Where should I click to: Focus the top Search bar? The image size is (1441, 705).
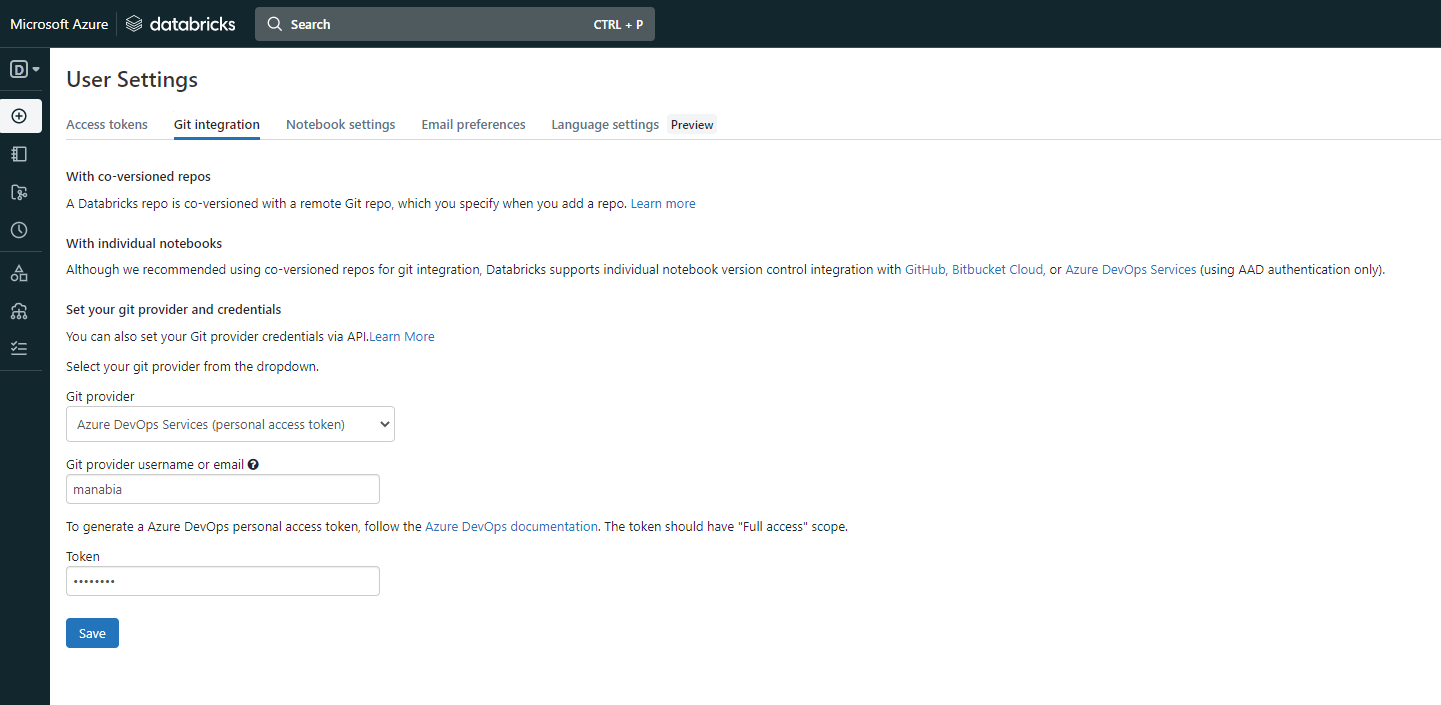tap(455, 24)
